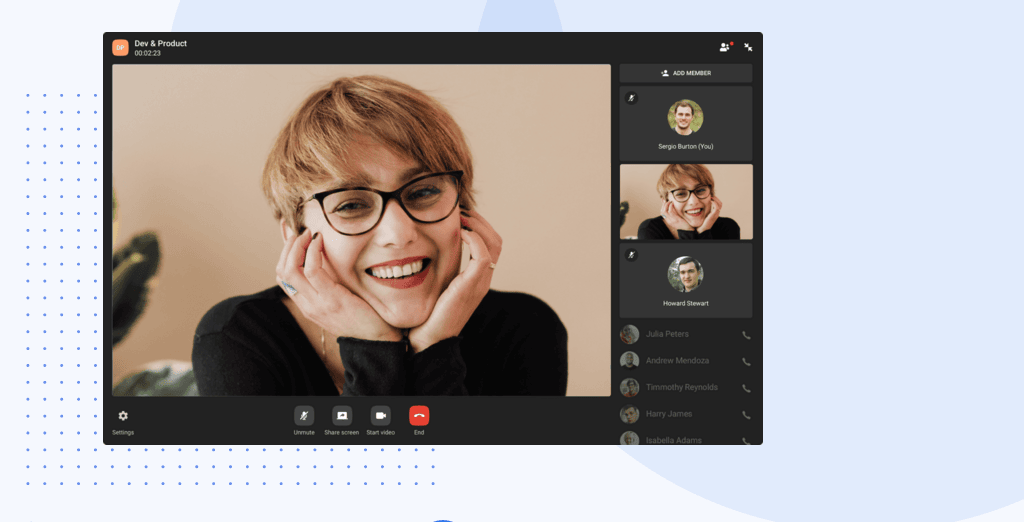Click muted mic icon on Sergio Burton tile

click(632, 98)
